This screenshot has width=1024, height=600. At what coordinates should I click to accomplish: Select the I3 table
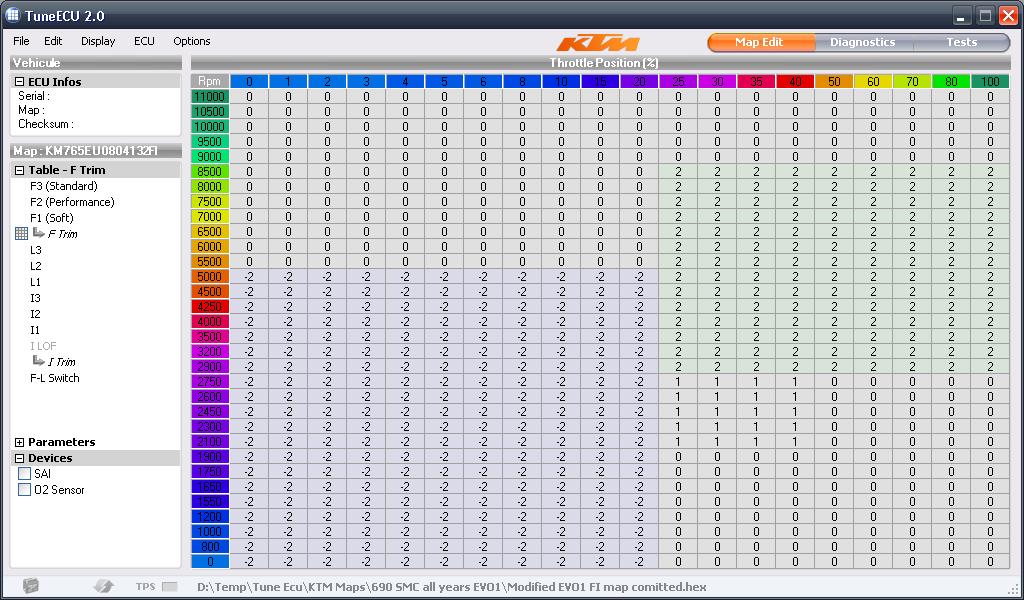tap(35, 298)
